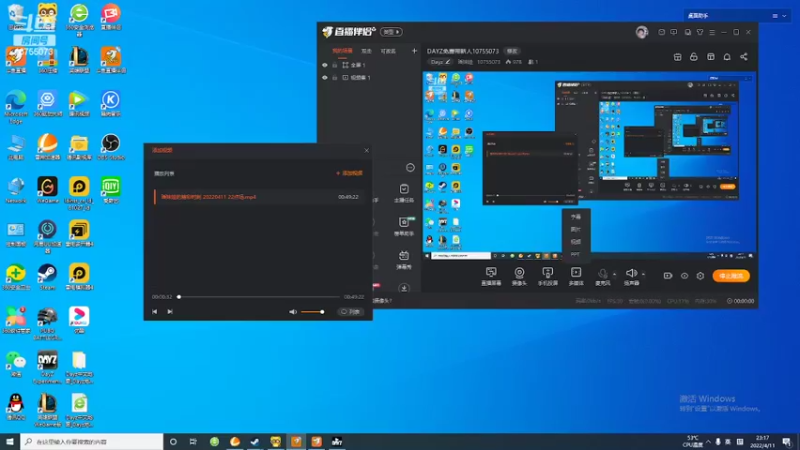The height and width of the screenshot is (450, 800).
Task: Switch to the second scene tab
Action: (x=366, y=51)
